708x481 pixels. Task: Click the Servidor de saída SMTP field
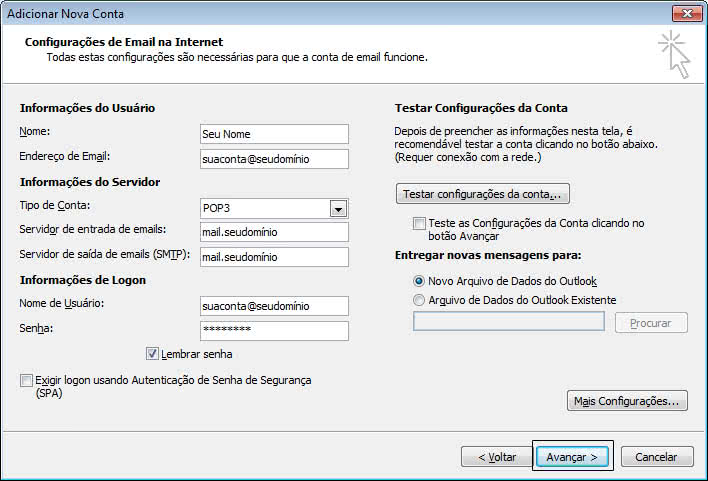(274, 257)
